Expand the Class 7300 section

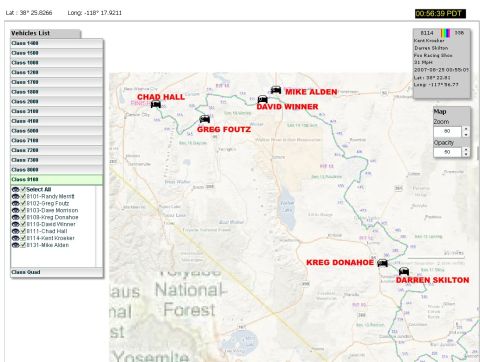coord(57,160)
